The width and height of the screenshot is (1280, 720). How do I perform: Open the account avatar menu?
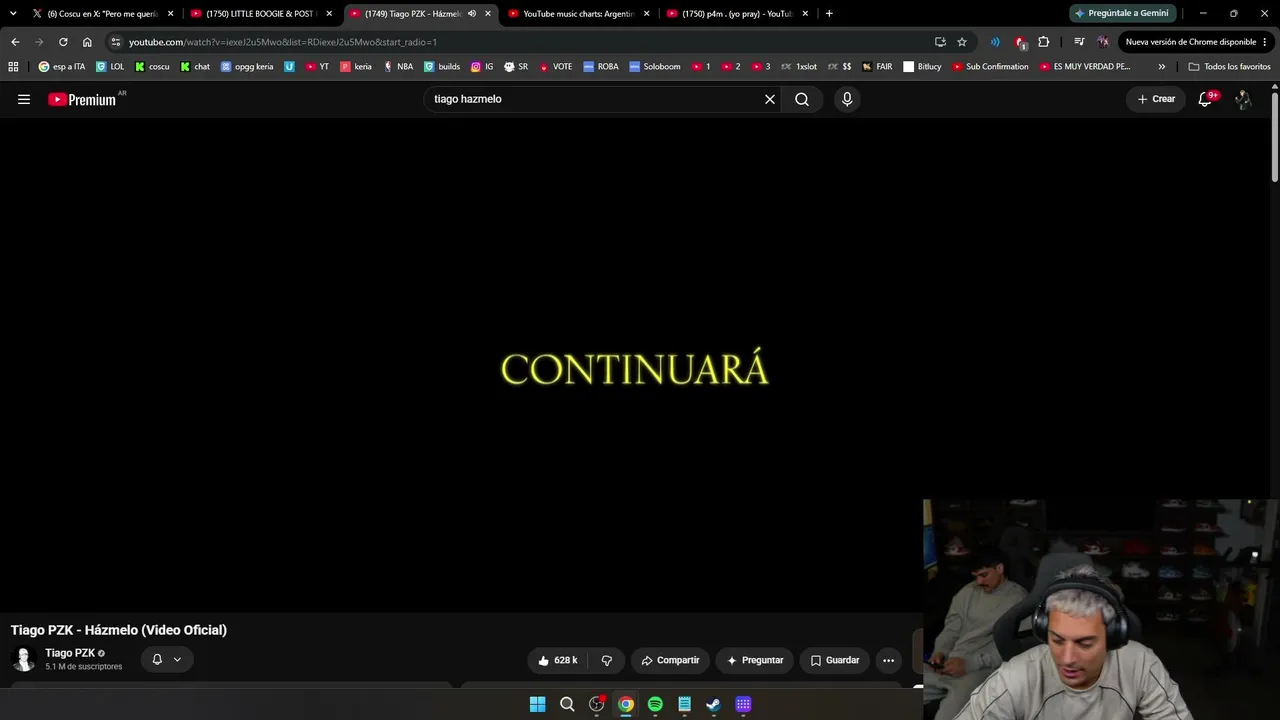click(1243, 99)
